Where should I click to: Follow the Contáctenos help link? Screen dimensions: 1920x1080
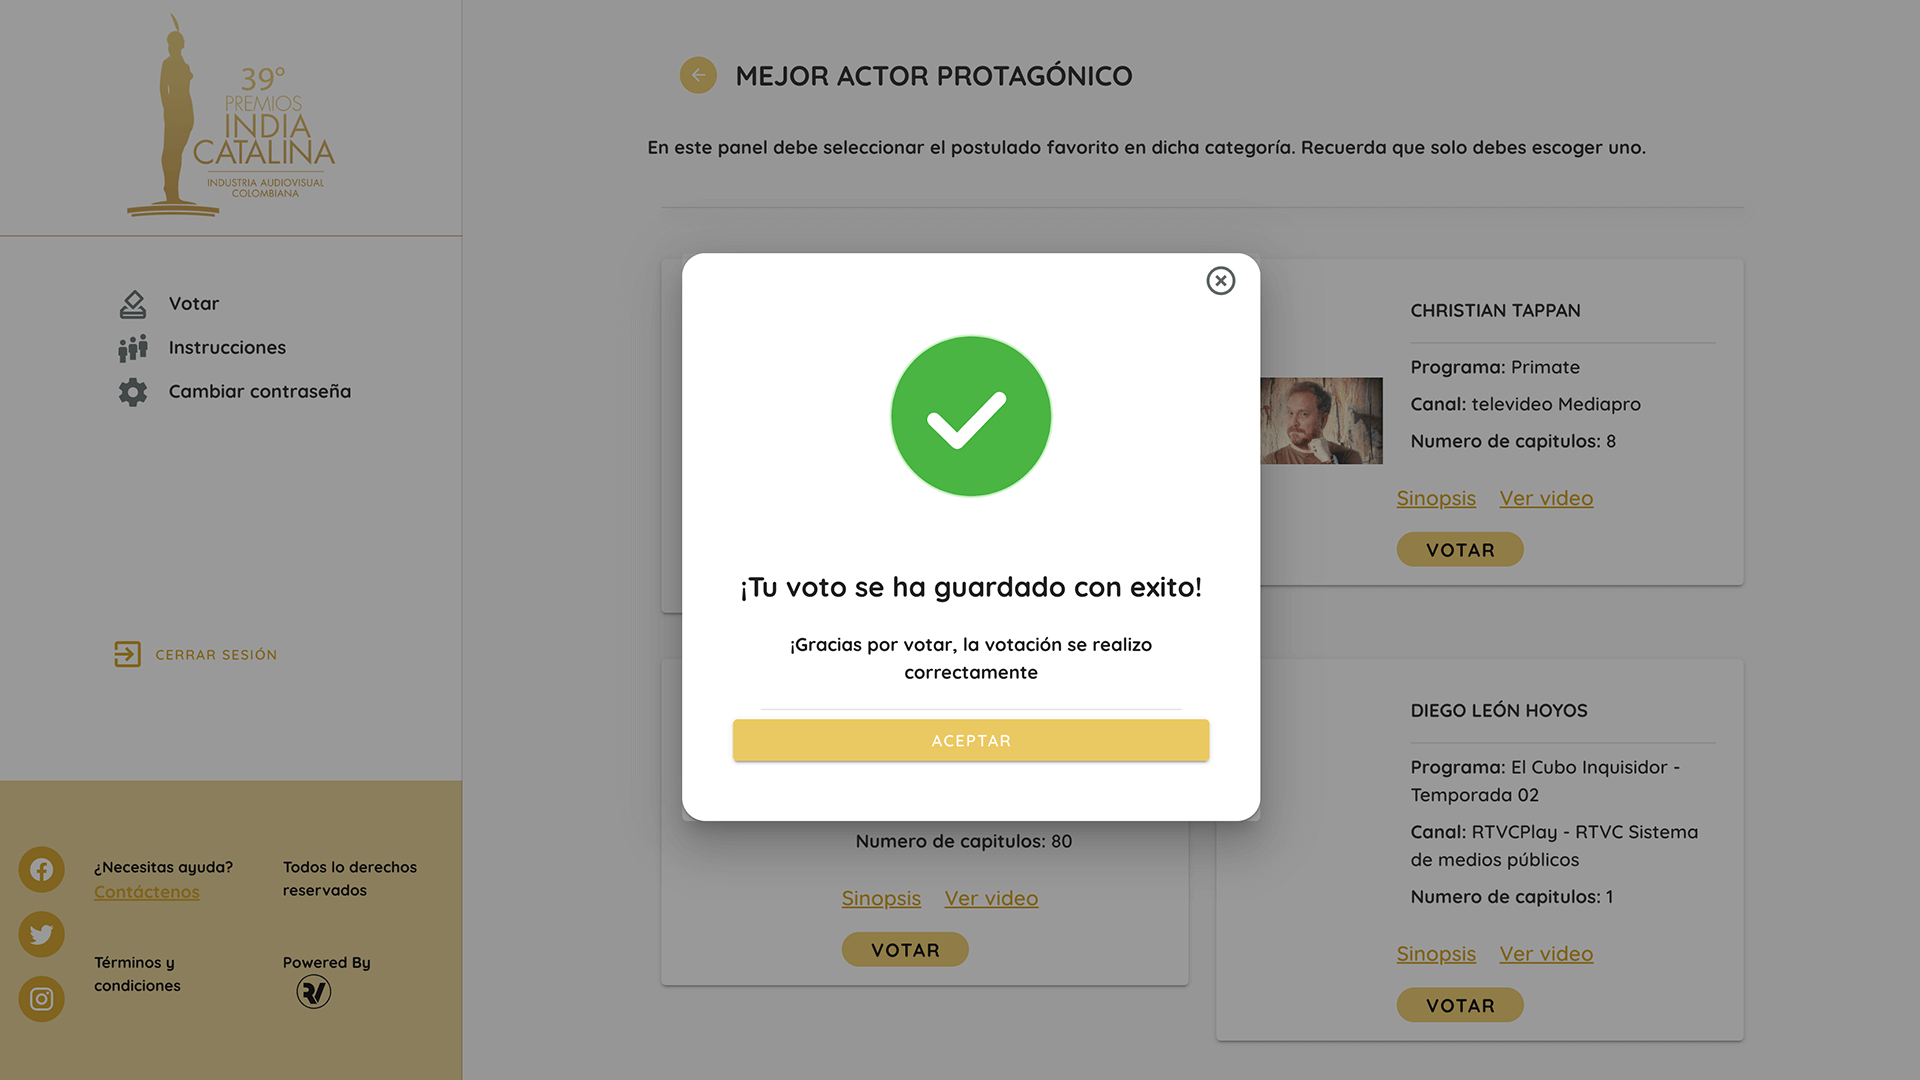[x=147, y=892]
